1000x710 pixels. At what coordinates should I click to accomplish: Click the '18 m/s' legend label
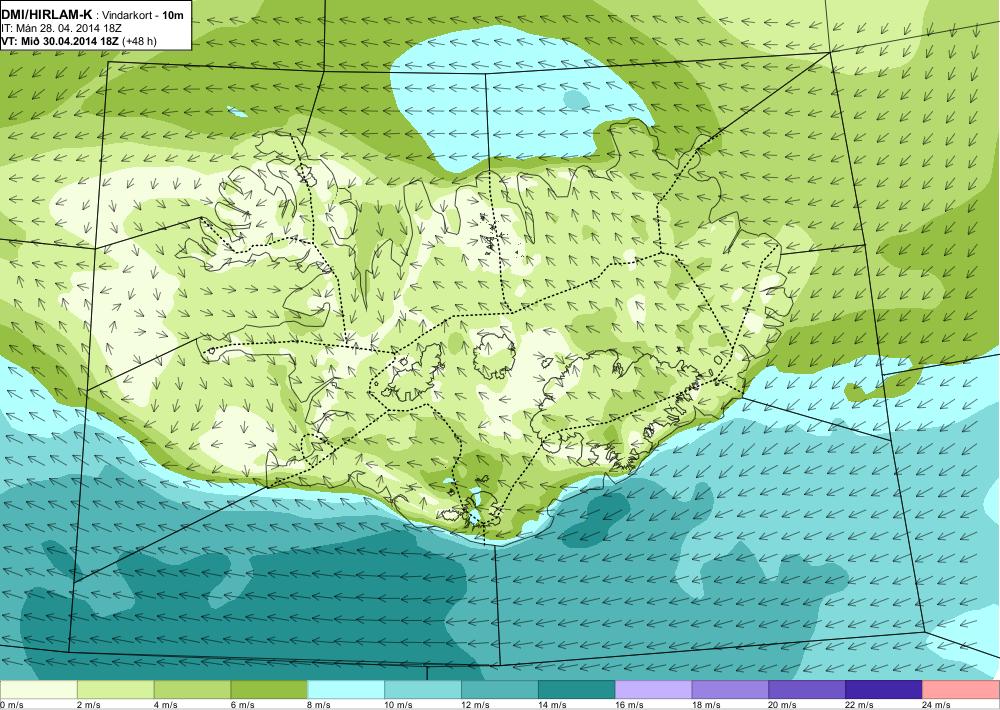pos(706,705)
